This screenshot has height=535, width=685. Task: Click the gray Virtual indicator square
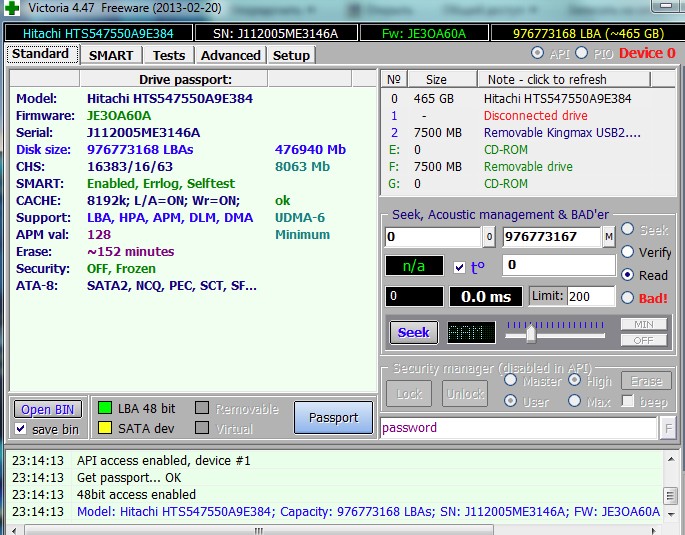202,428
